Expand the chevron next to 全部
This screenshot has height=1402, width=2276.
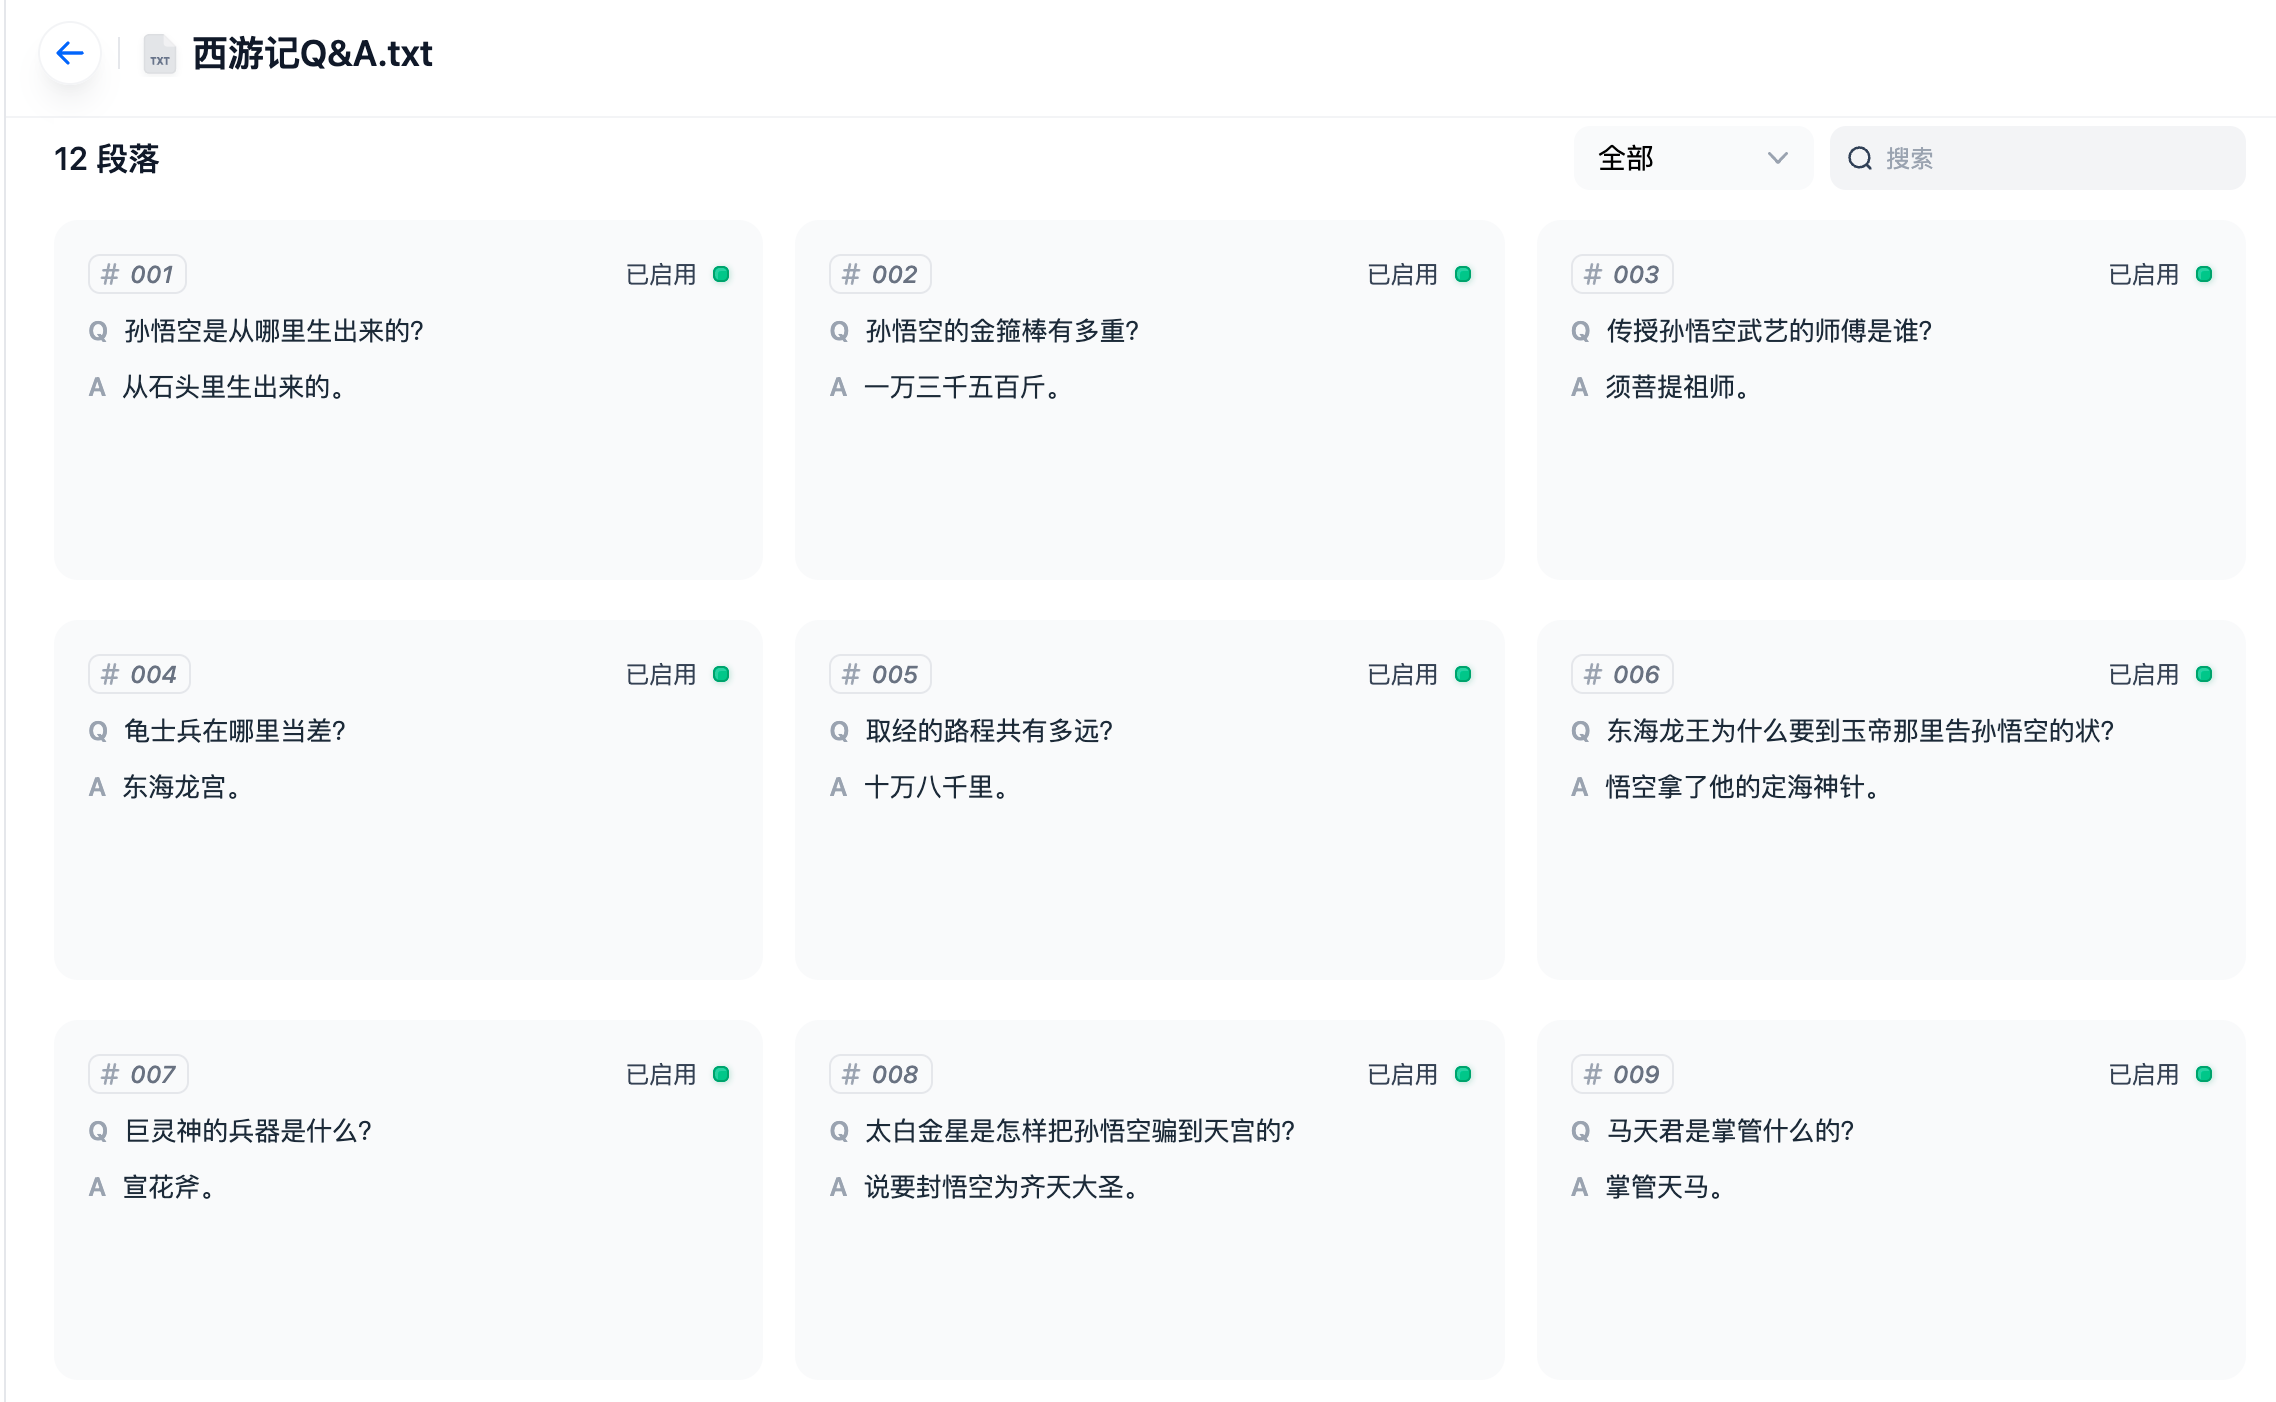point(1777,158)
